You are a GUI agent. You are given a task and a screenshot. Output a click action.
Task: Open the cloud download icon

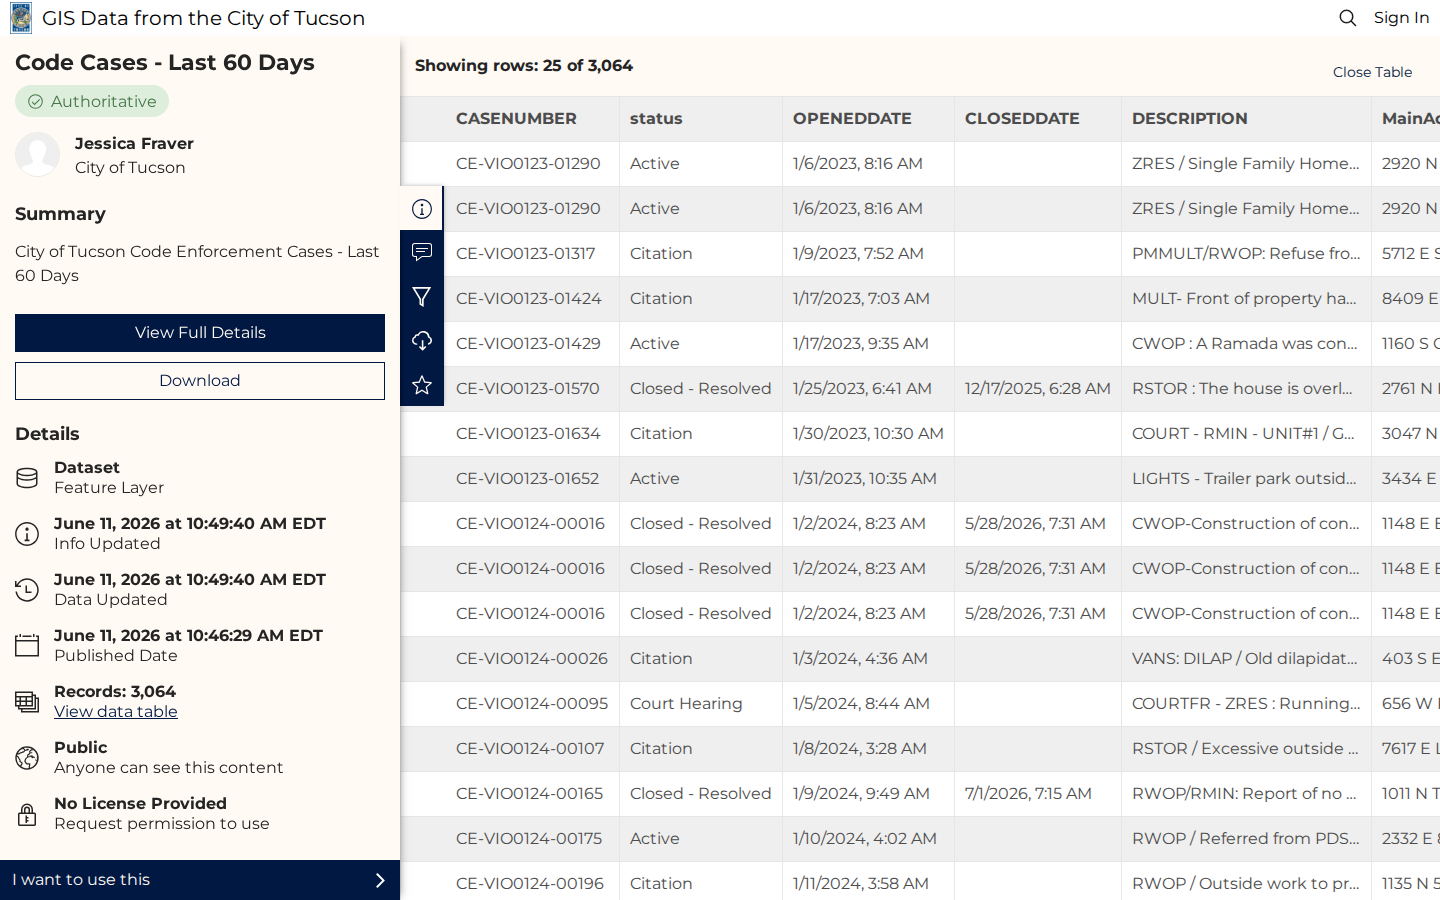click(422, 341)
